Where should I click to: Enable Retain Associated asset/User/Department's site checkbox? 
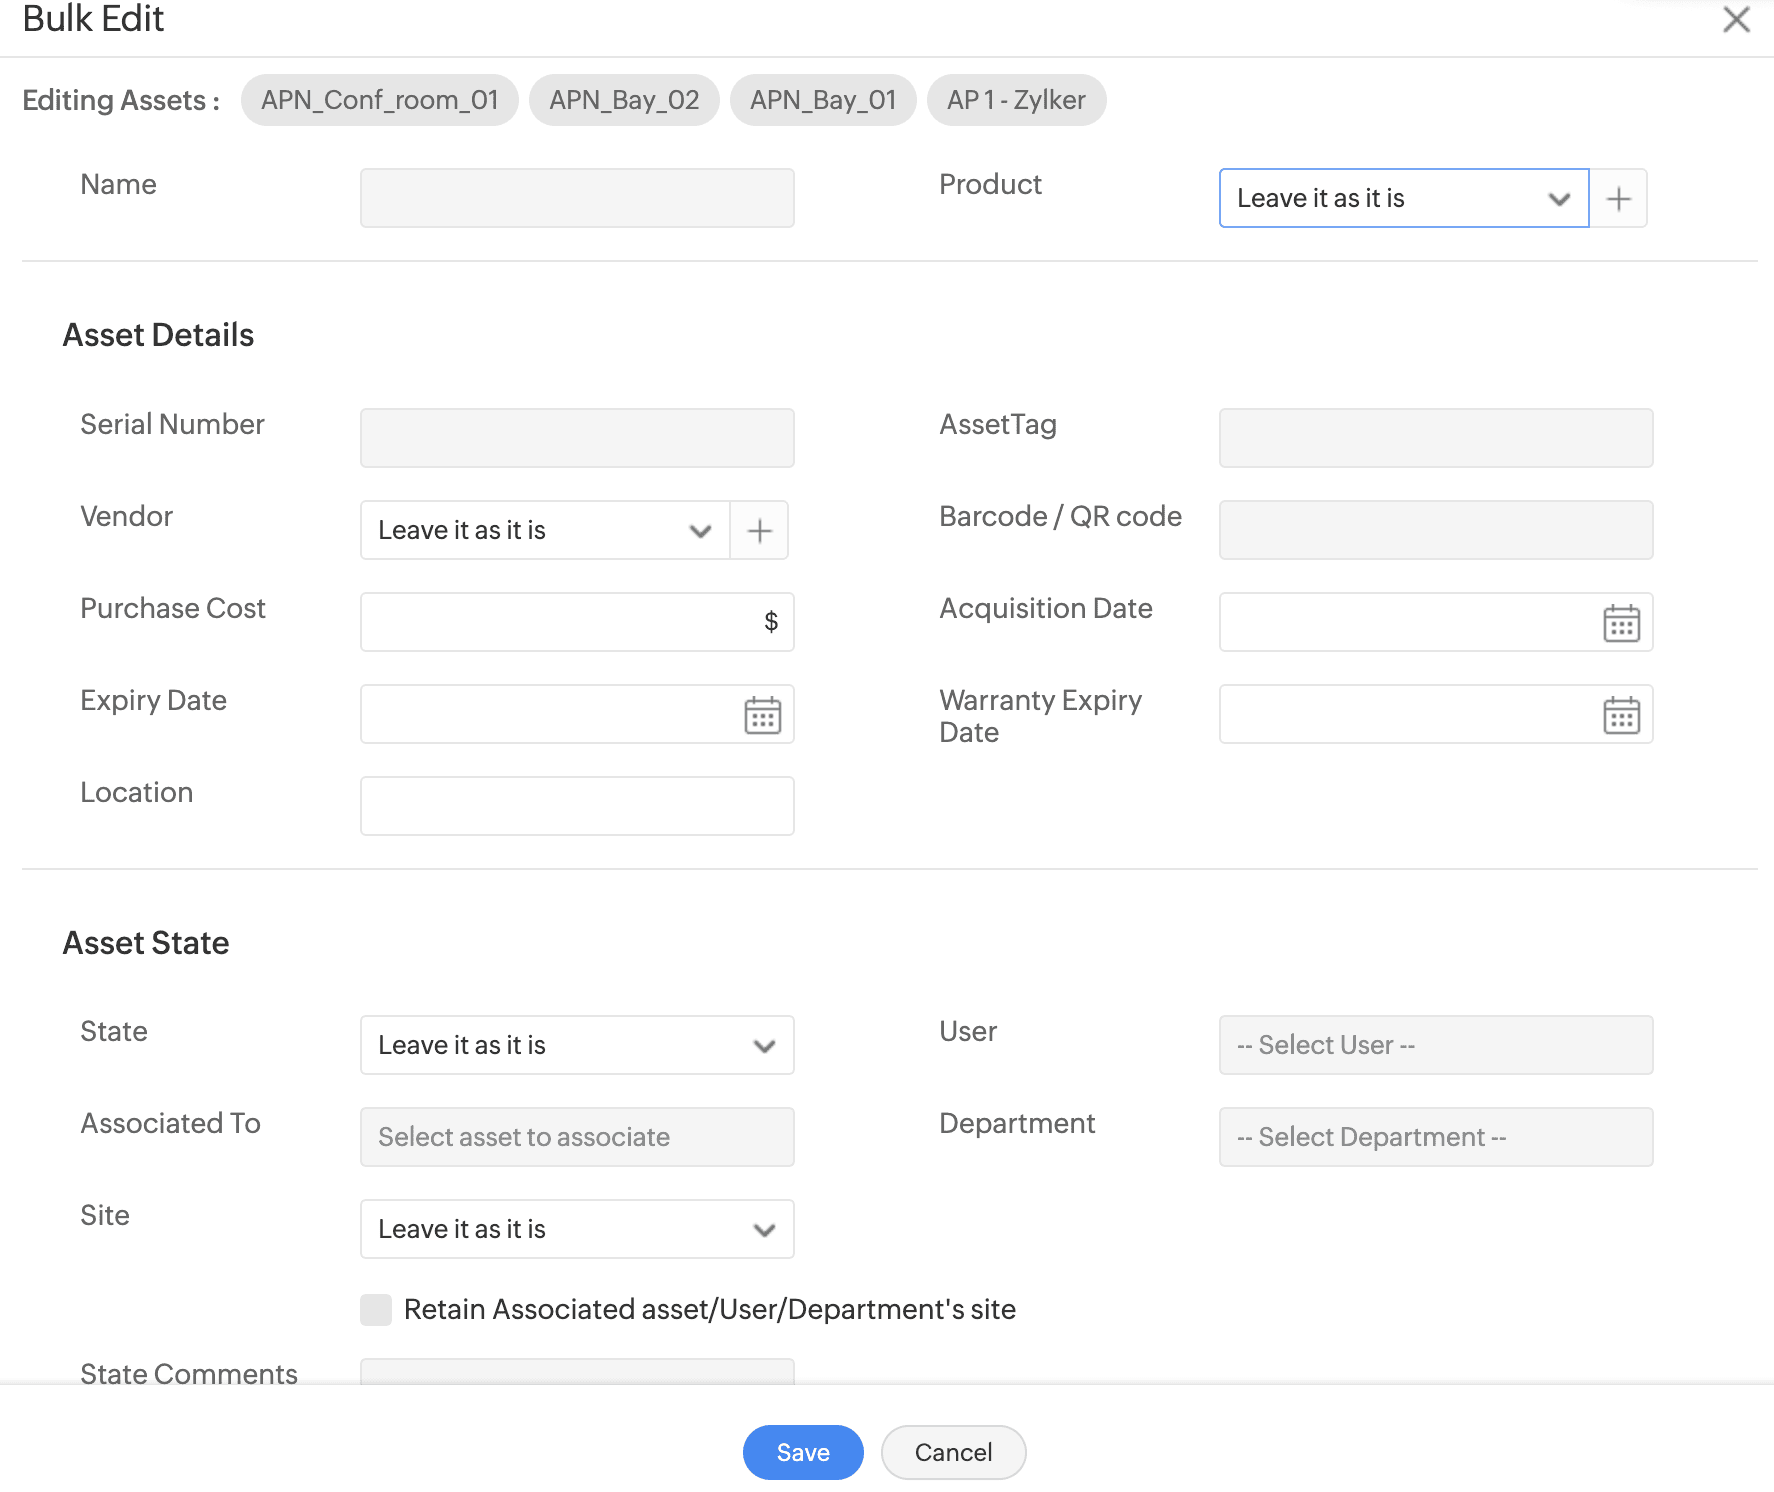[x=376, y=1309]
